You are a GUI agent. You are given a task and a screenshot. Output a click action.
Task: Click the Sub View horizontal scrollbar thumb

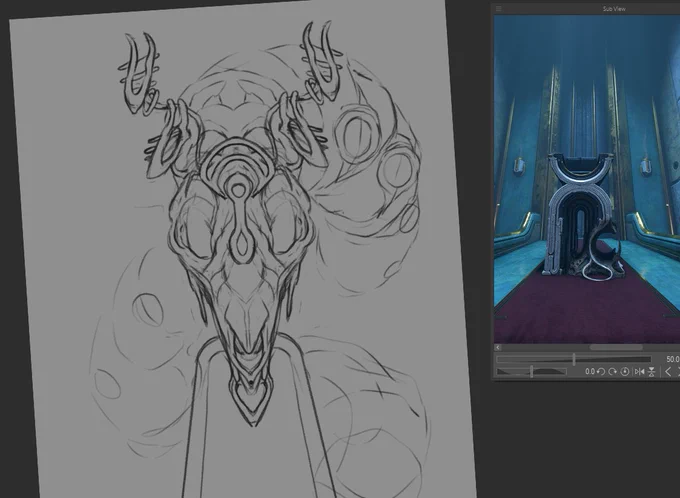(616, 347)
